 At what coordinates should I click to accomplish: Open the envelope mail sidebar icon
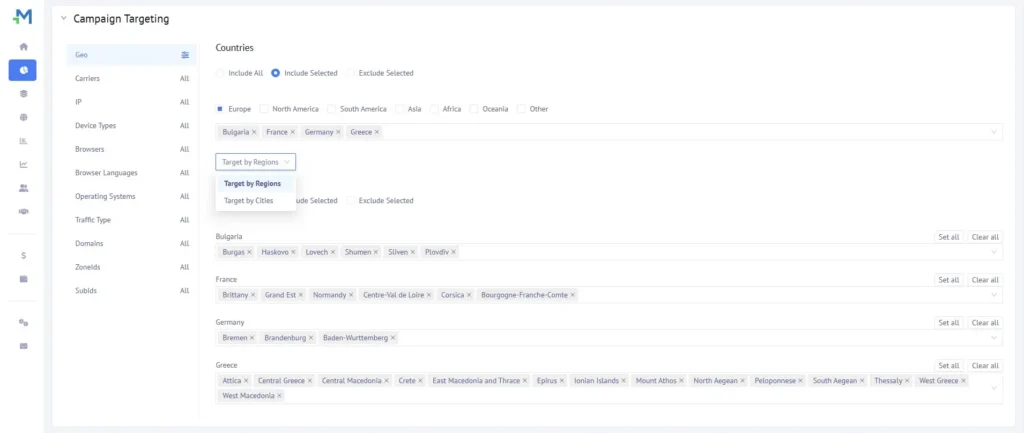click(24, 346)
